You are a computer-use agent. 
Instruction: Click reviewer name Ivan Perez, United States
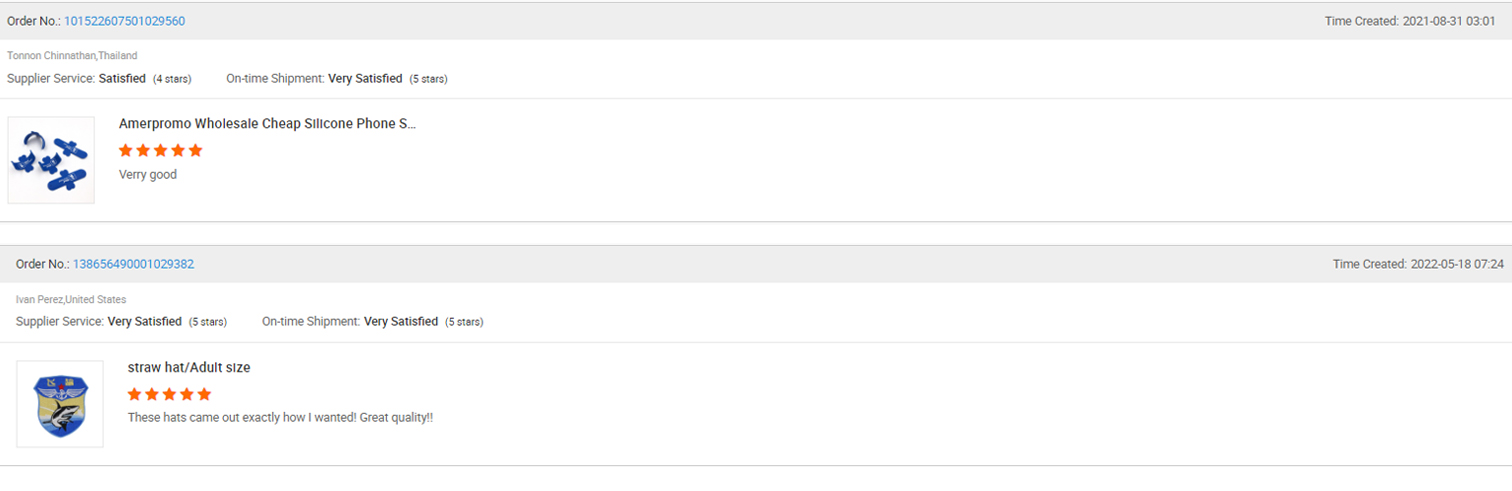coord(71,299)
